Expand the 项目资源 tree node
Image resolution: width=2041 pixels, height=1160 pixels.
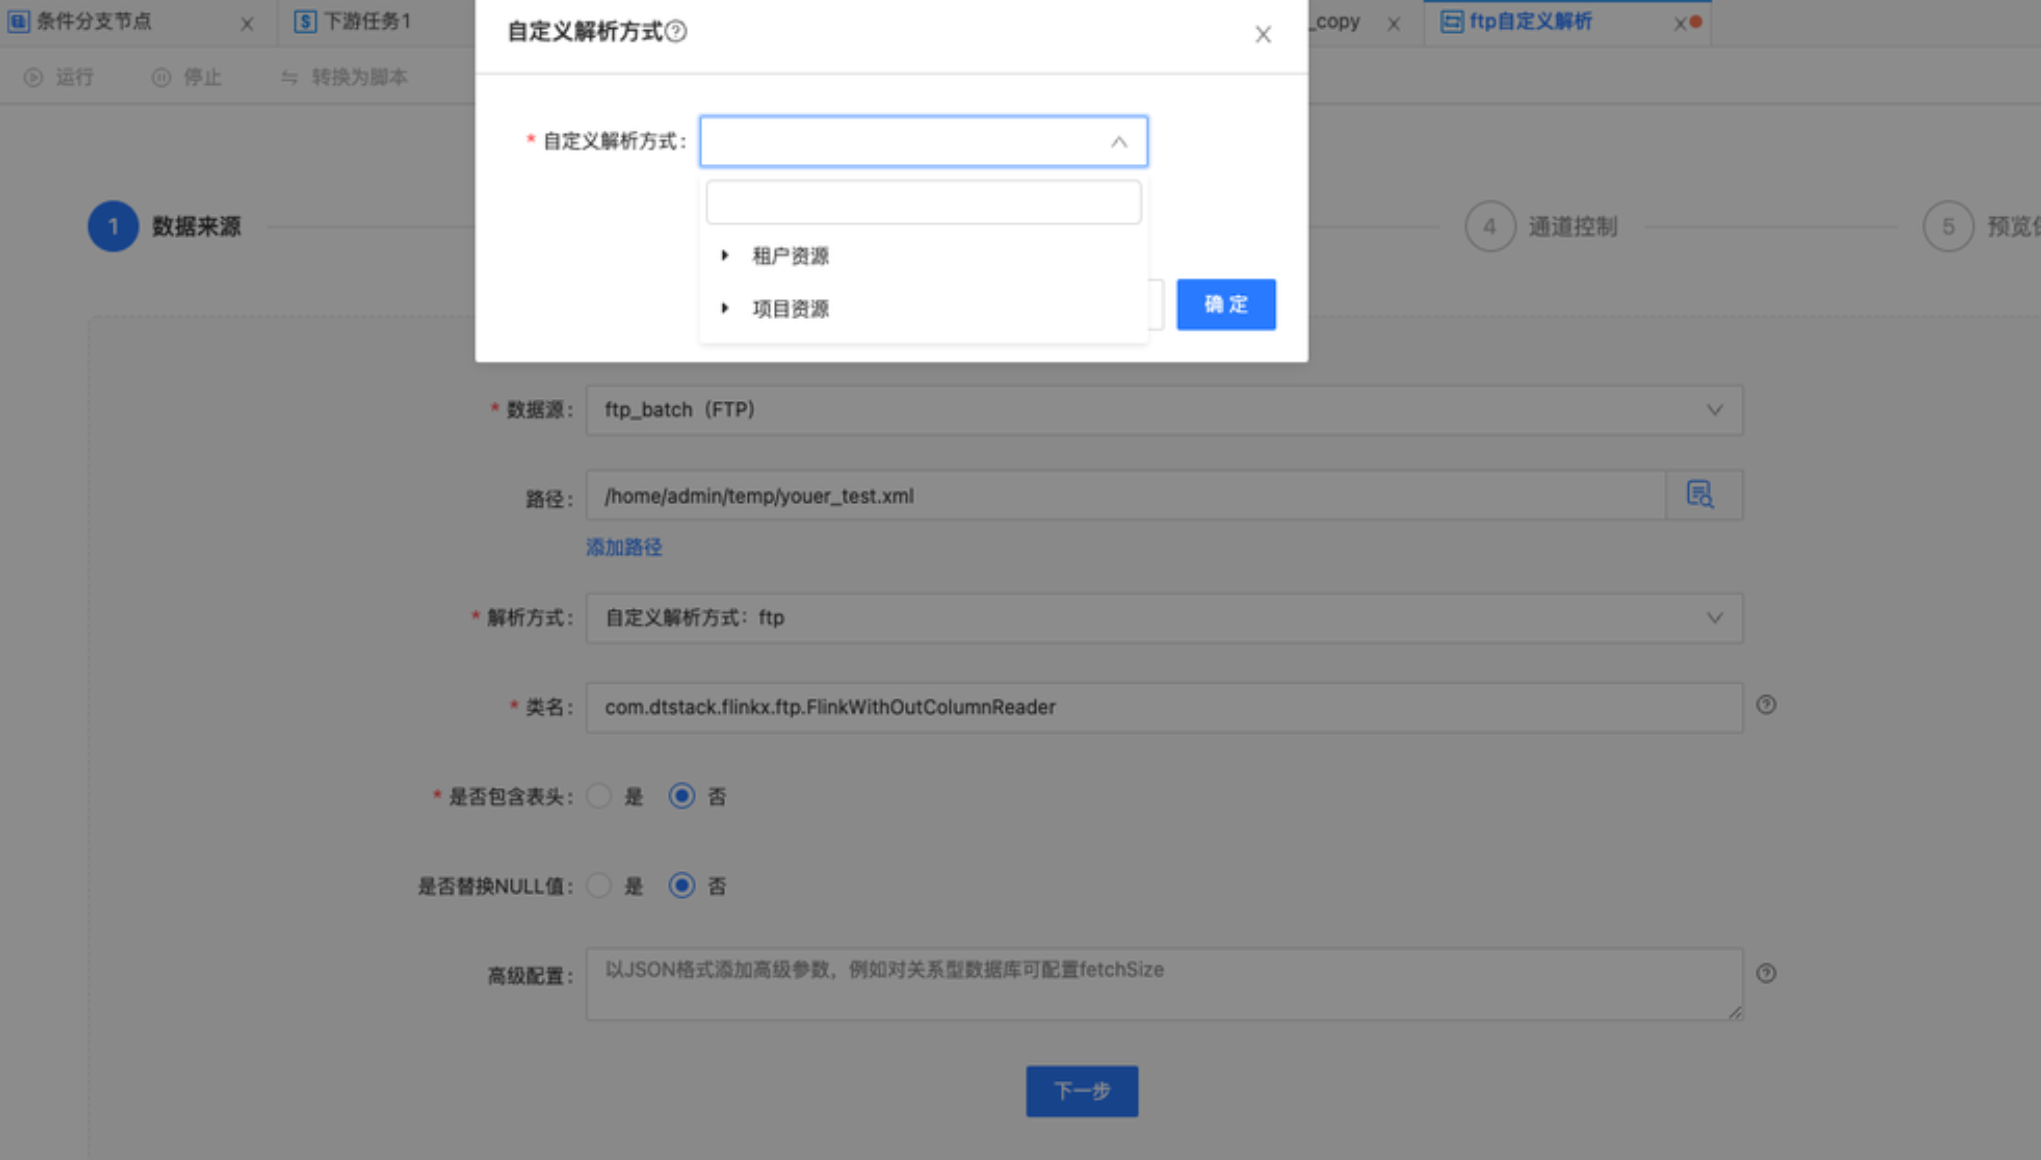coord(725,308)
